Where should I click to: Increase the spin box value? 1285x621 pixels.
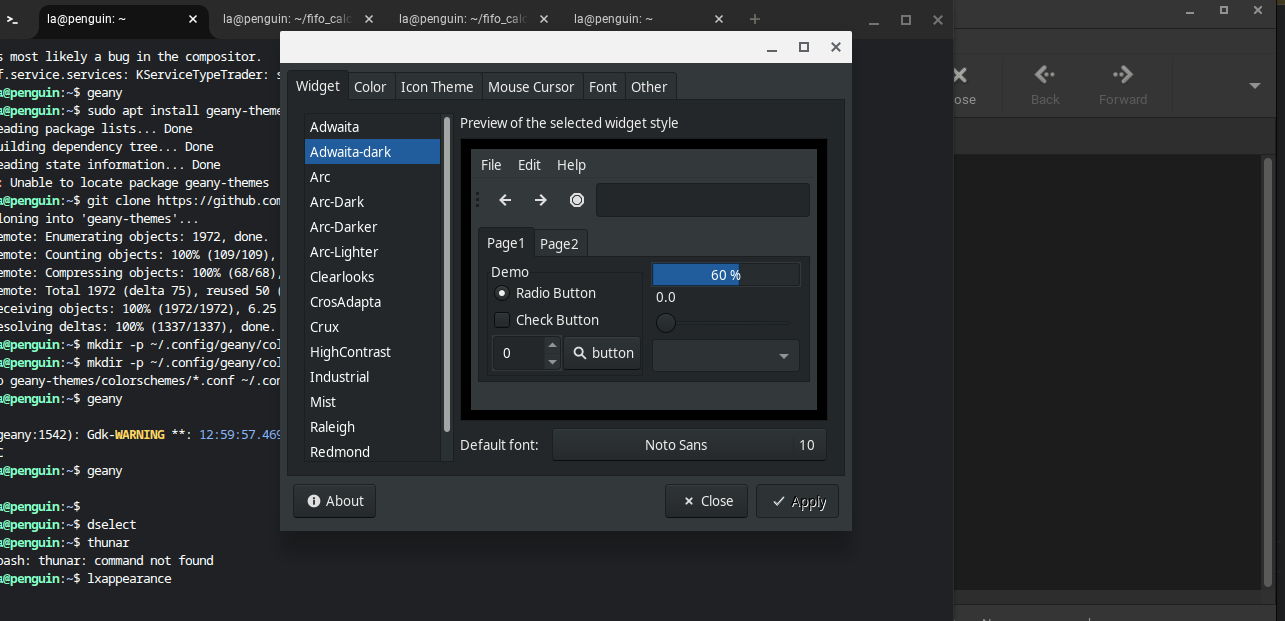(552, 345)
